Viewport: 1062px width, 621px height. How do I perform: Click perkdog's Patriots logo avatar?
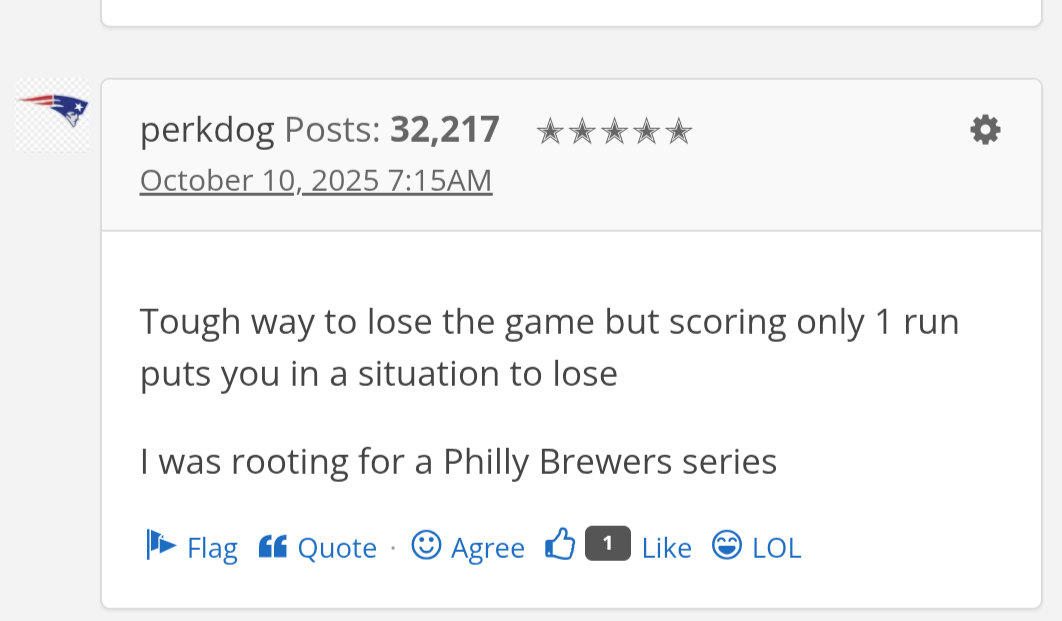52,115
